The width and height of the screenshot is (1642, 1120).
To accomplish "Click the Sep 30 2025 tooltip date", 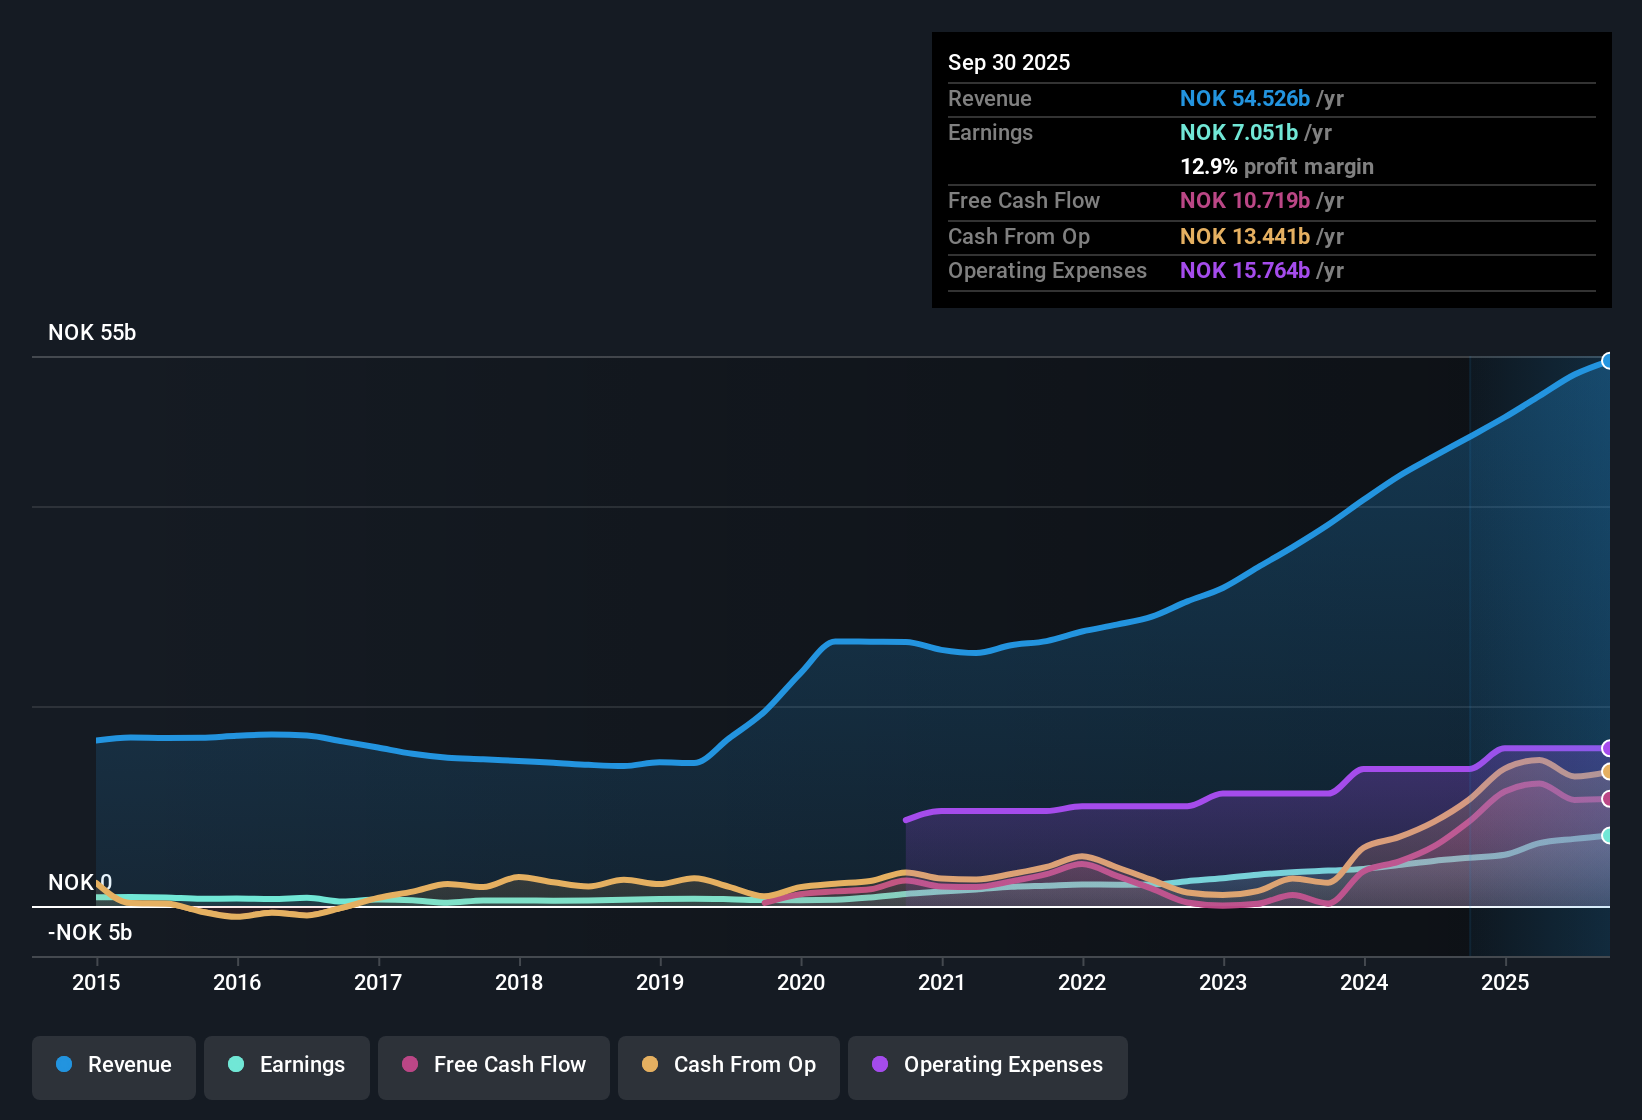I will click(x=1009, y=62).
